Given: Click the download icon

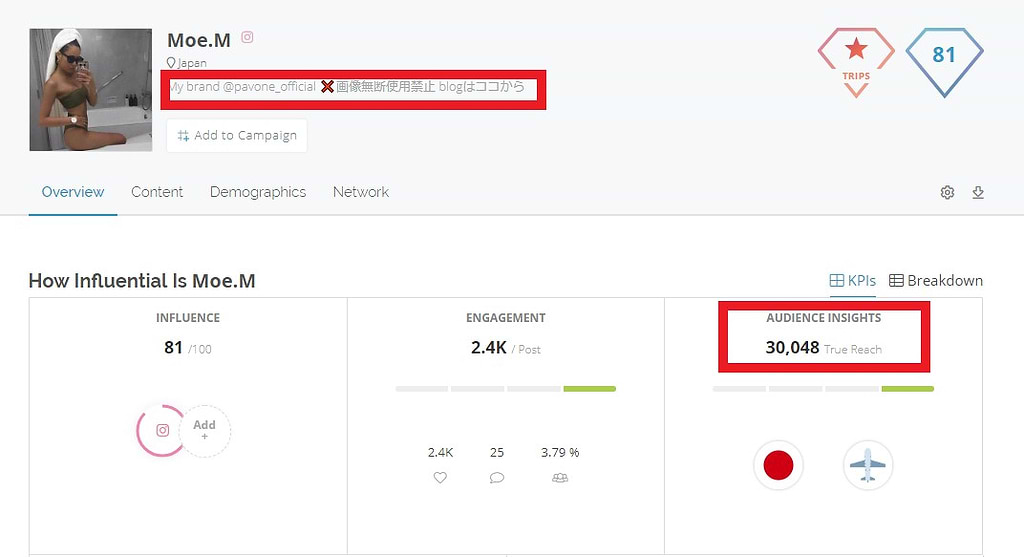Looking at the screenshot, I should click(x=978, y=193).
